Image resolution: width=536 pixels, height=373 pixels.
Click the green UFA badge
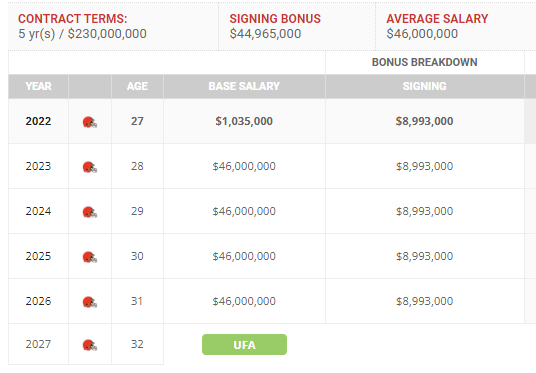point(244,345)
